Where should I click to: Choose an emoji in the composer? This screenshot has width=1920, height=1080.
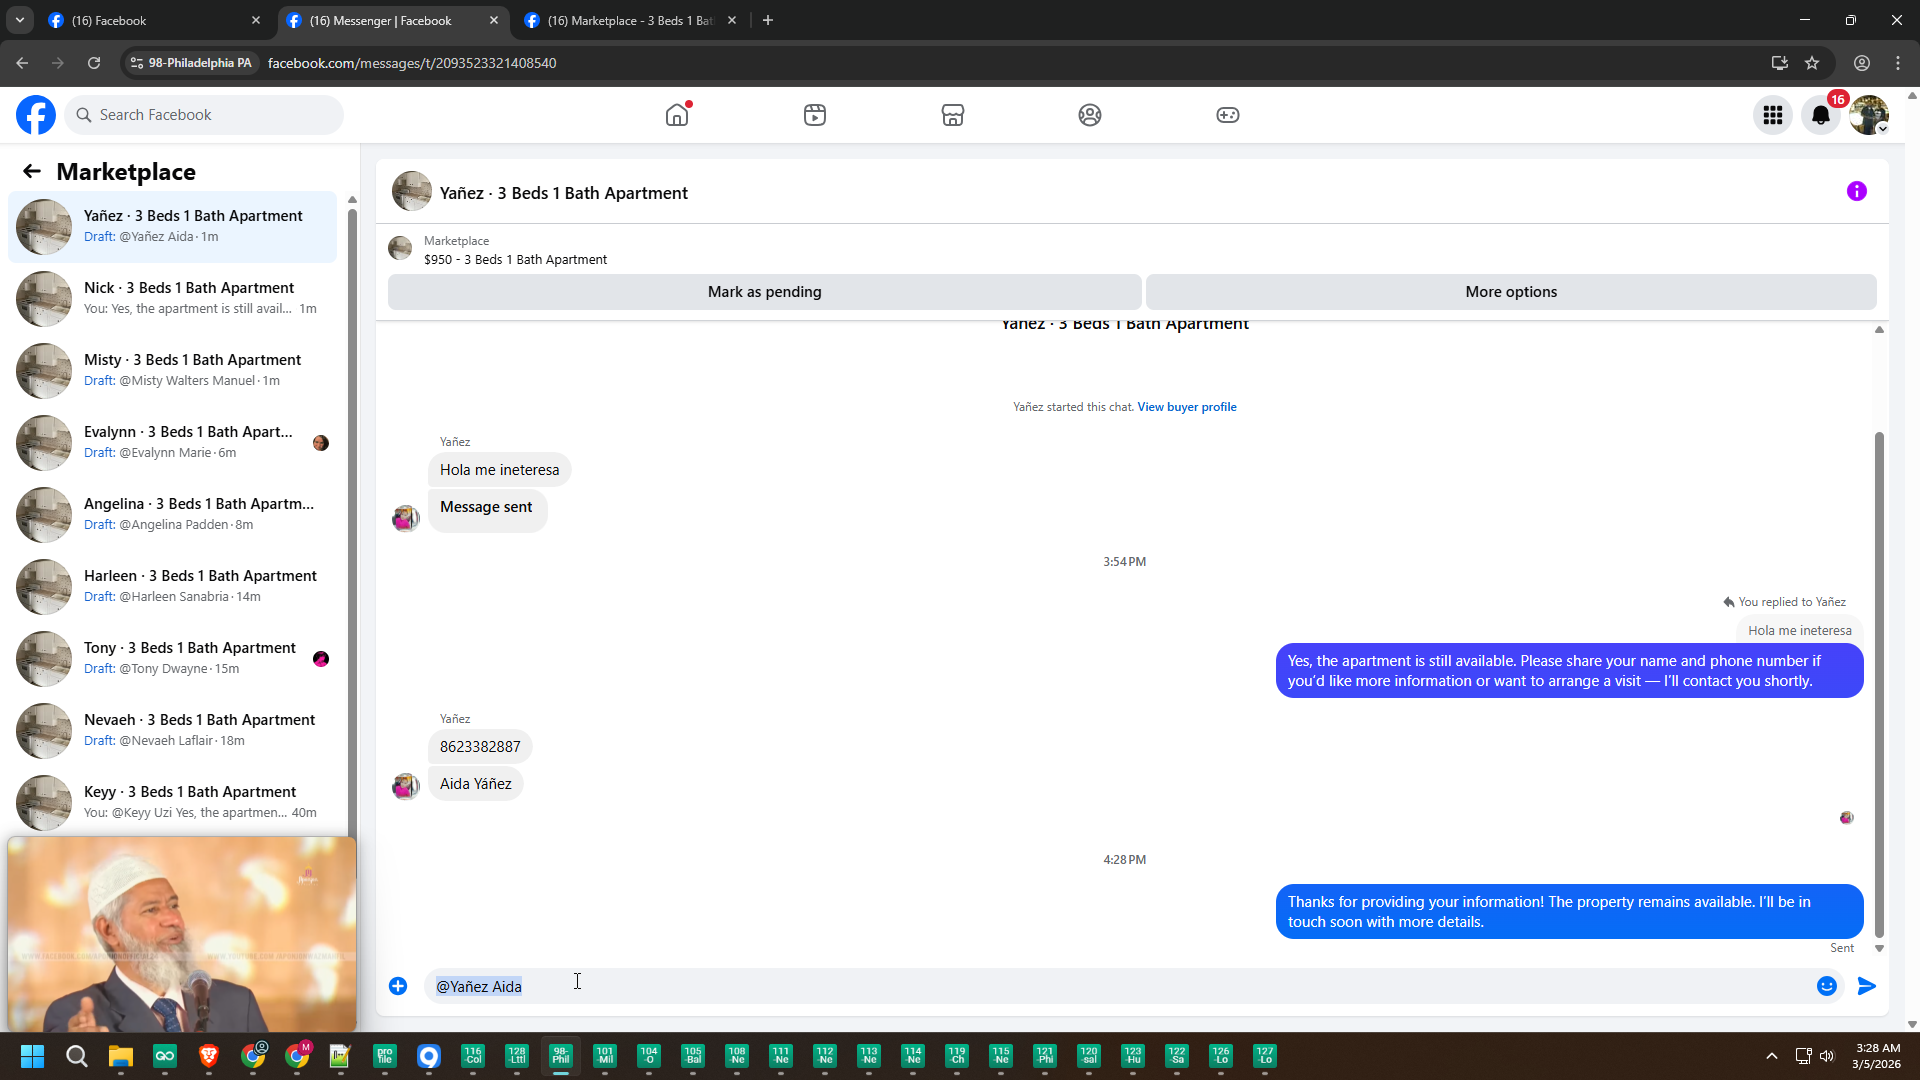pyautogui.click(x=1827, y=986)
